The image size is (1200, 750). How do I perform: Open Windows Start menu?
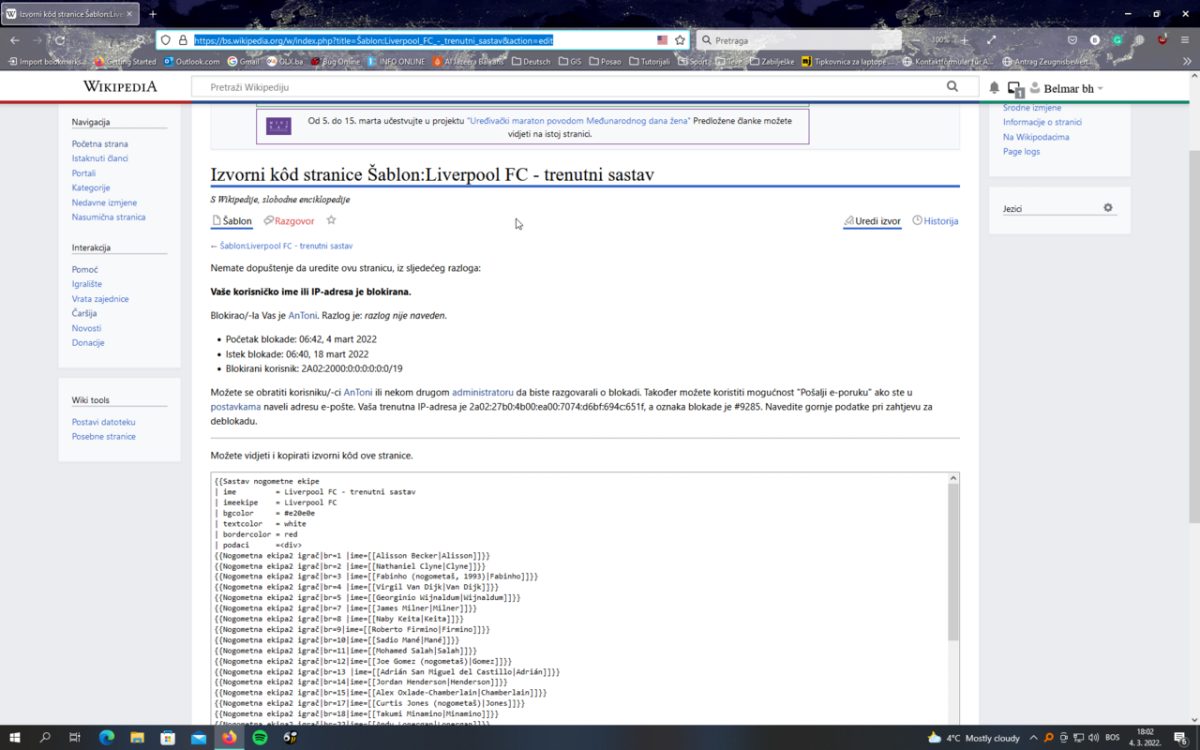[15, 738]
